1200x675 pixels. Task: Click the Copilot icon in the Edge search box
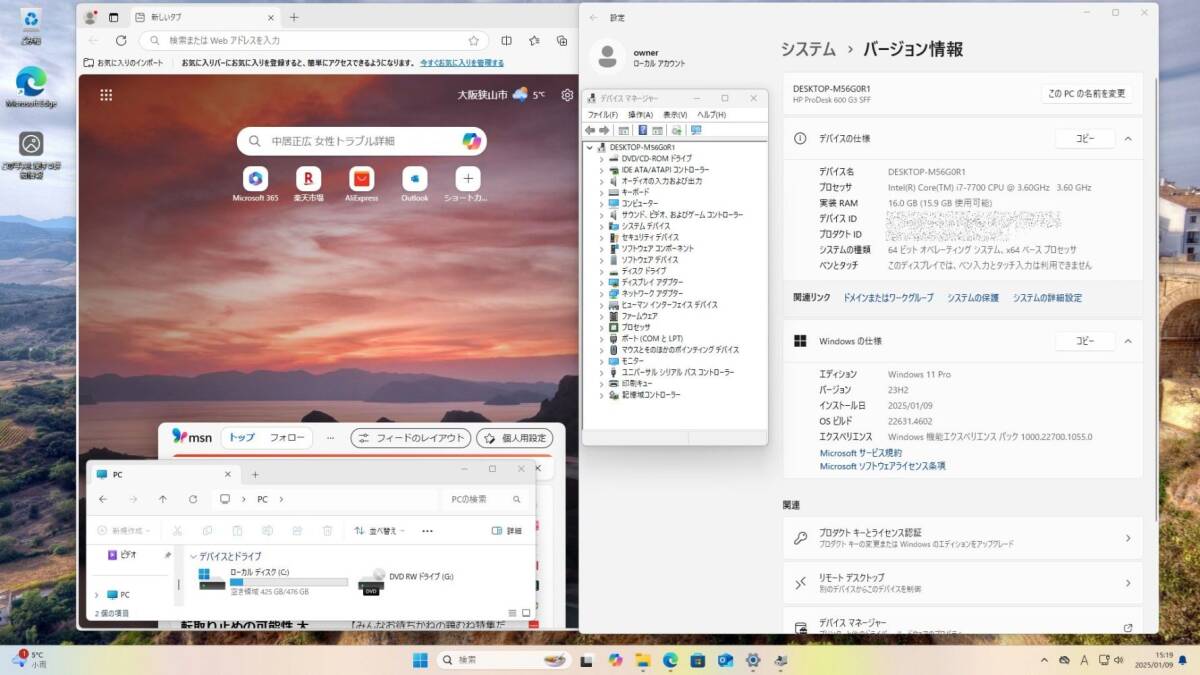(472, 141)
